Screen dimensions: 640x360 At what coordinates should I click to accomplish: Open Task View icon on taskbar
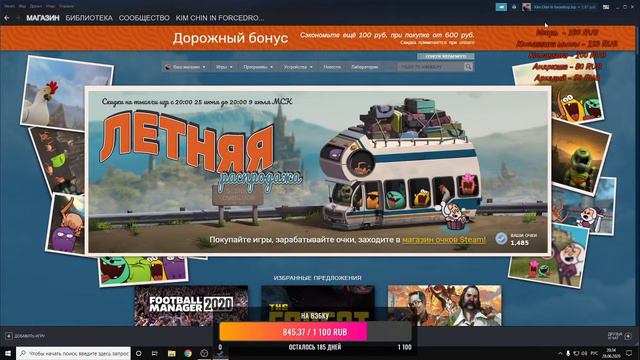pos(155,353)
